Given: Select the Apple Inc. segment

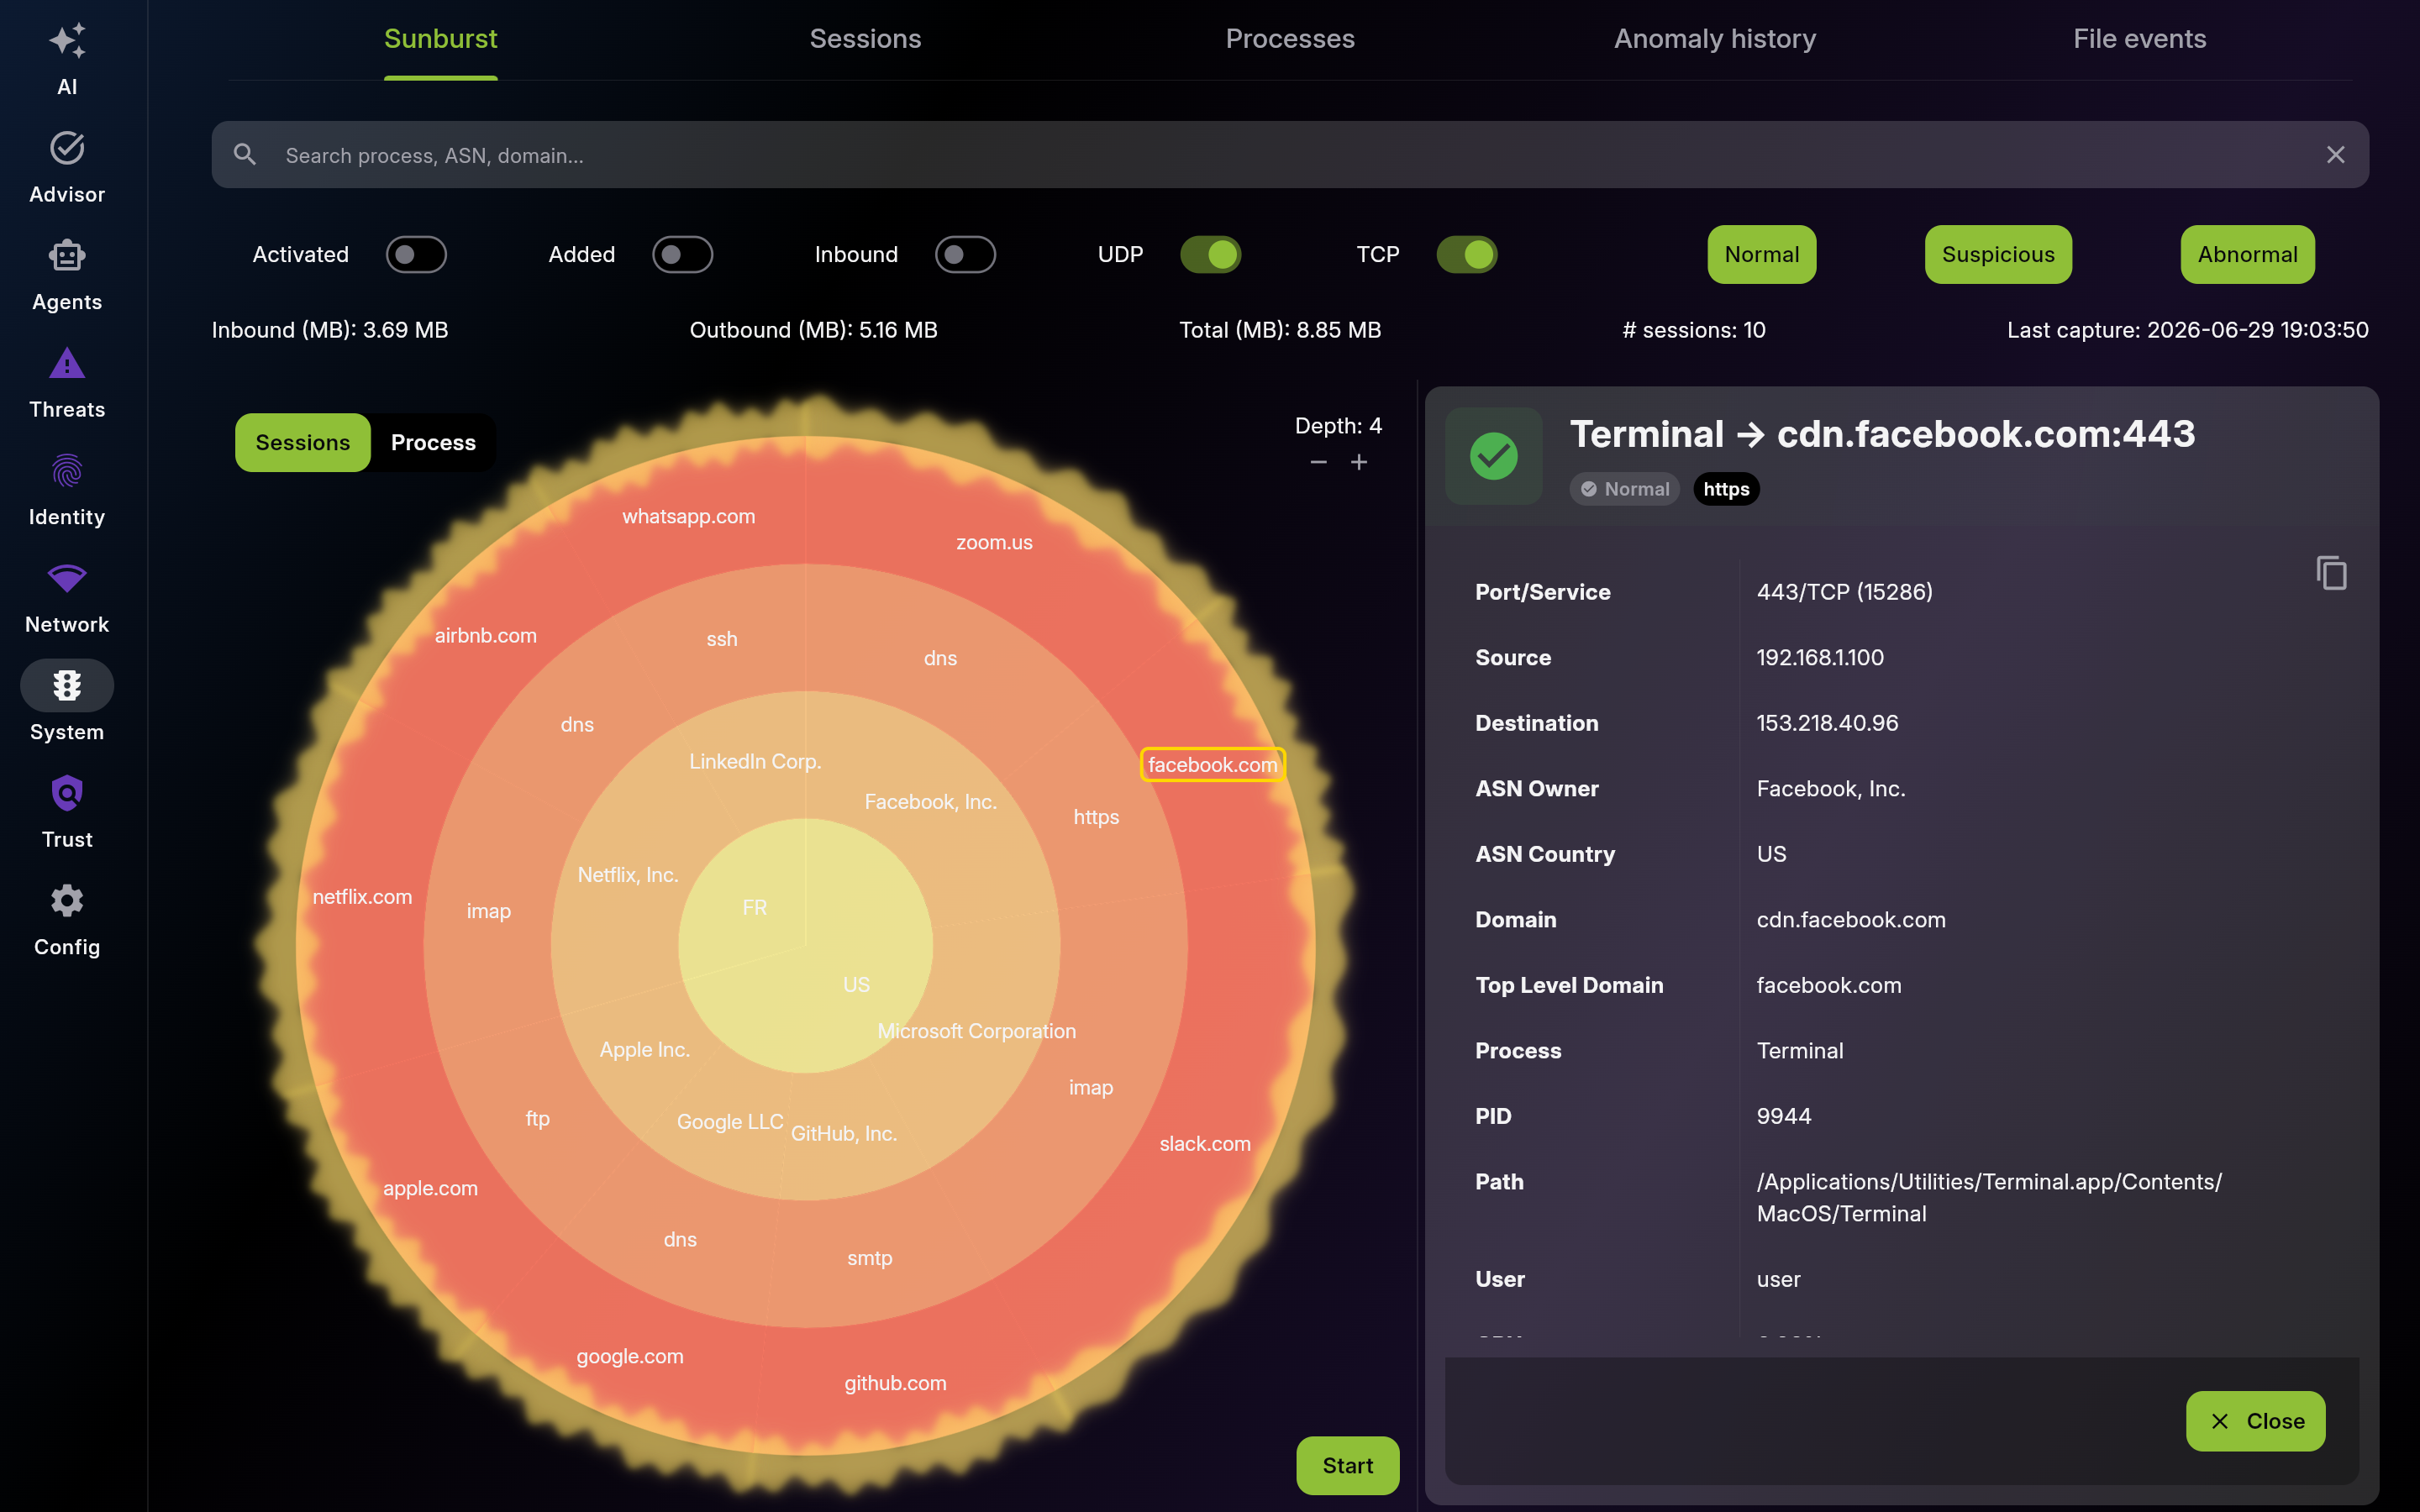Looking at the screenshot, I should 644,1049.
